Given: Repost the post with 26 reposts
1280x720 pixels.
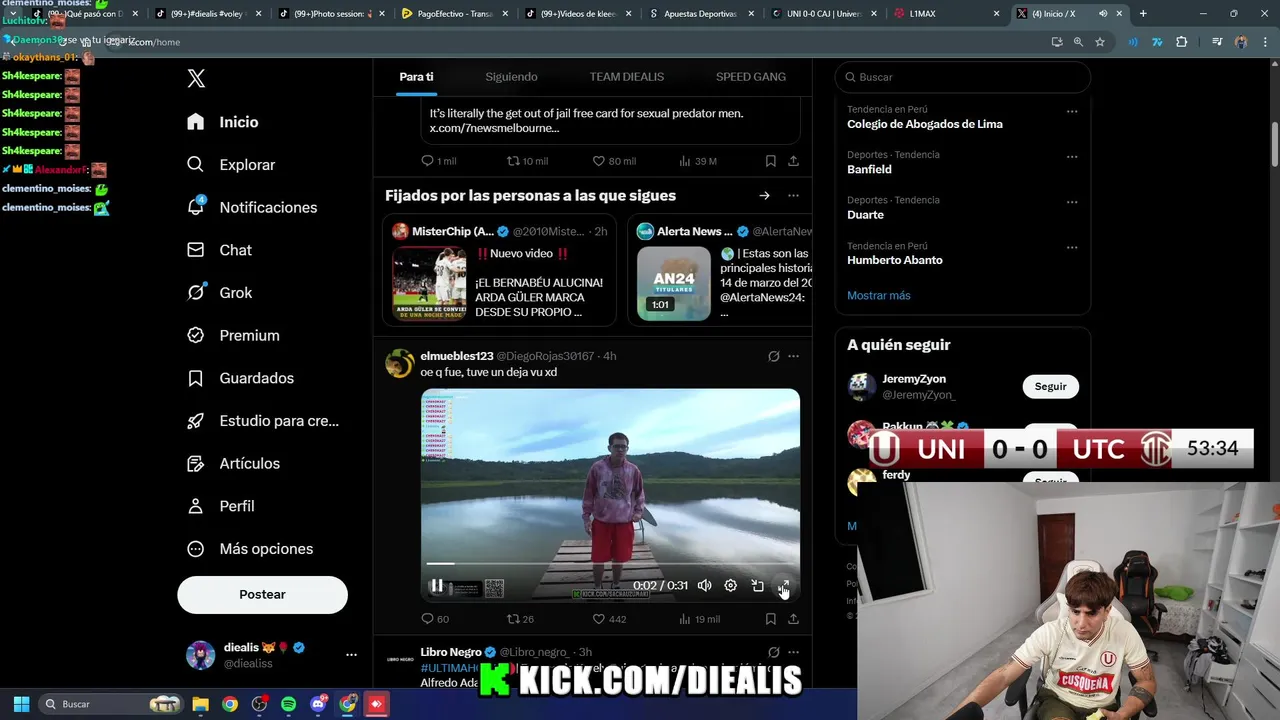Looking at the screenshot, I should click(x=521, y=619).
